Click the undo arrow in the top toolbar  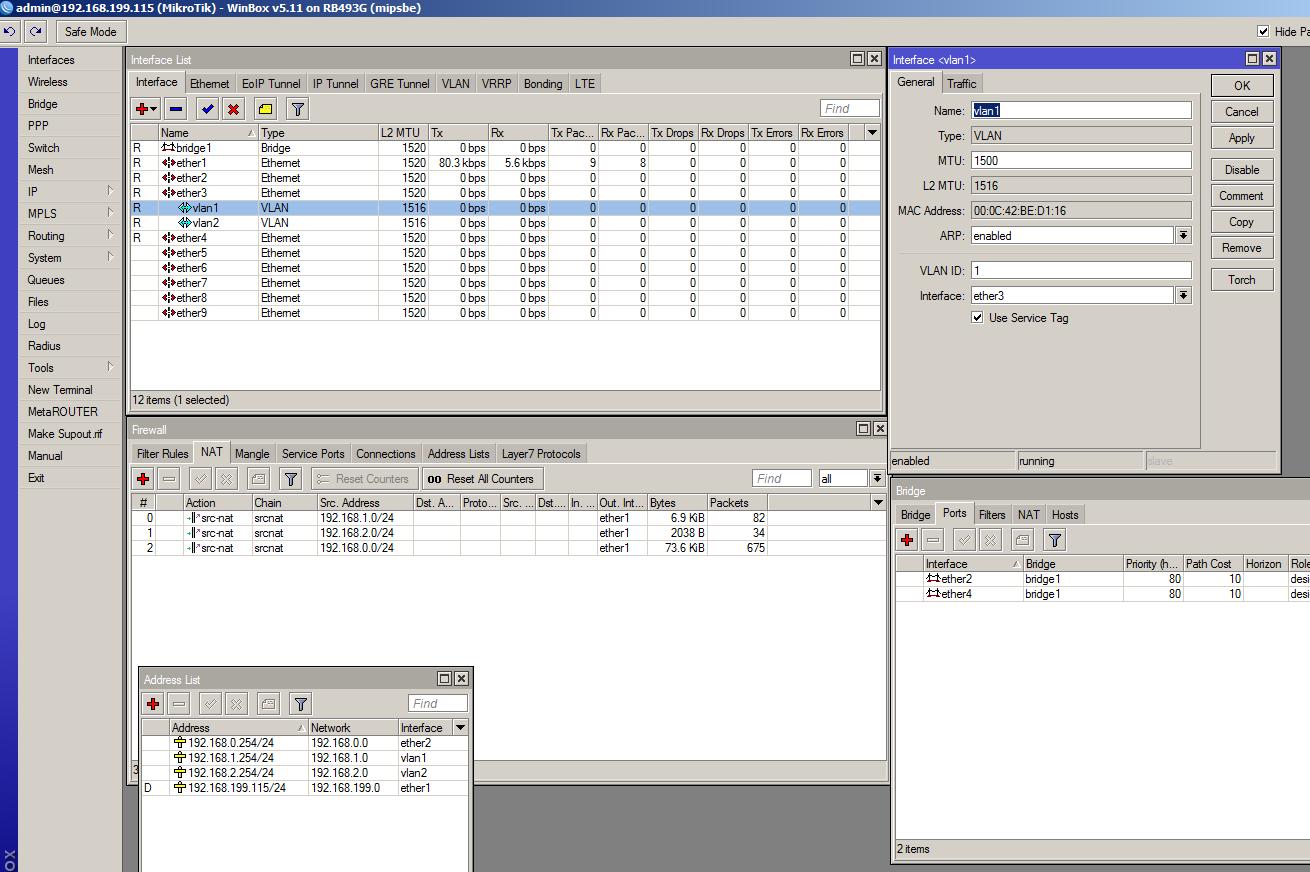[x=10, y=32]
